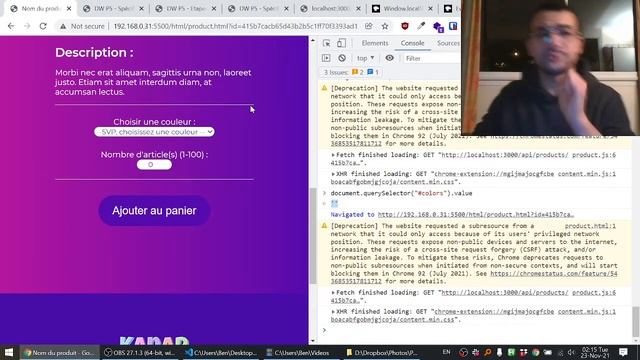
Task: Open the red shield extension icon
Action: pos(404,26)
